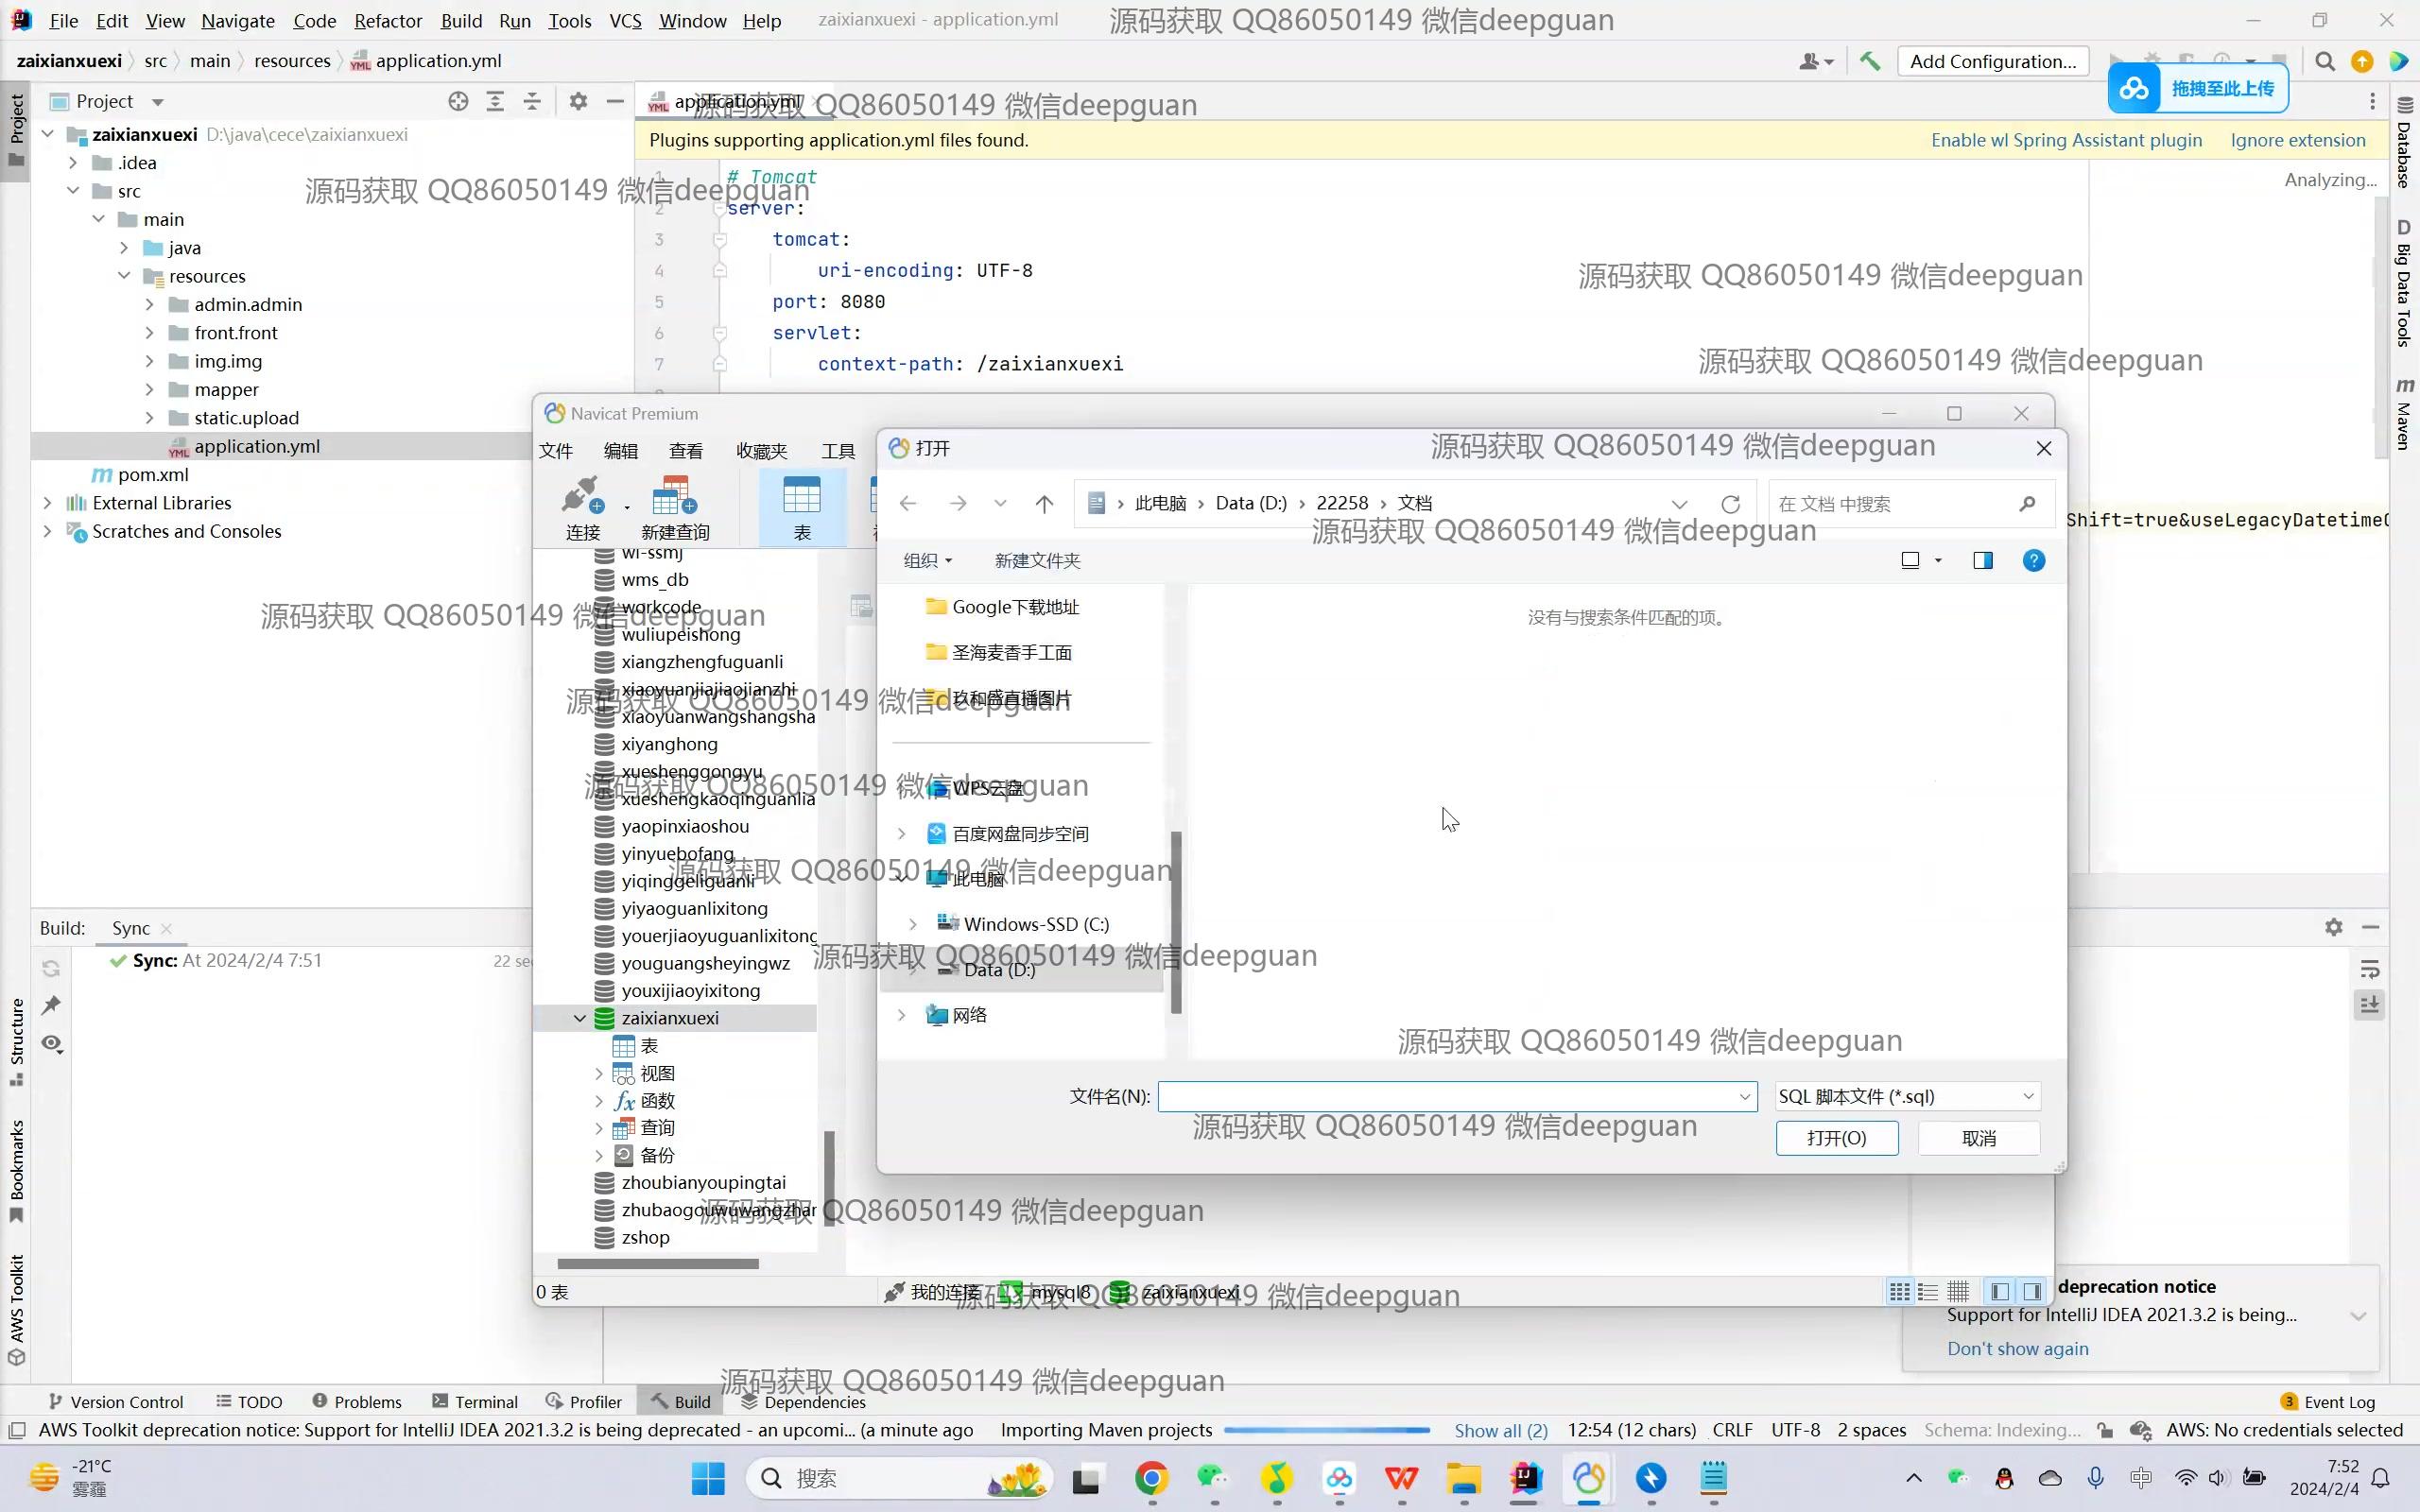The width and height of the screenshot is (2420, 1512).
Task: Open WPS Office from the taskbar
Action: click(1401, 1478)
